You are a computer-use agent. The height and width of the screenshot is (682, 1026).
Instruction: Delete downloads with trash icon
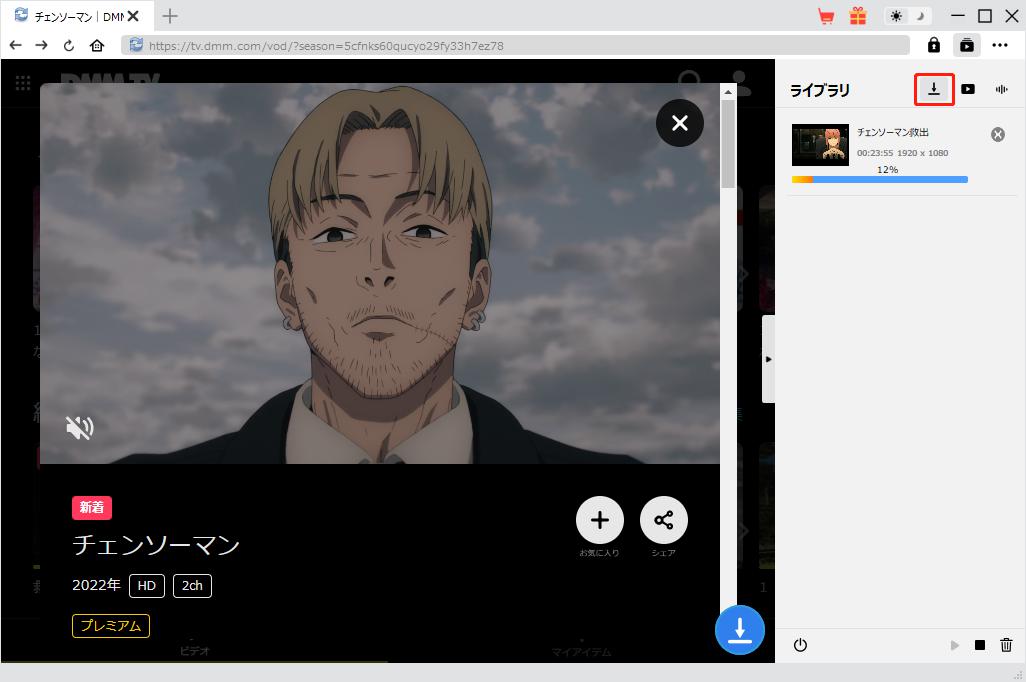(1006, 645)
